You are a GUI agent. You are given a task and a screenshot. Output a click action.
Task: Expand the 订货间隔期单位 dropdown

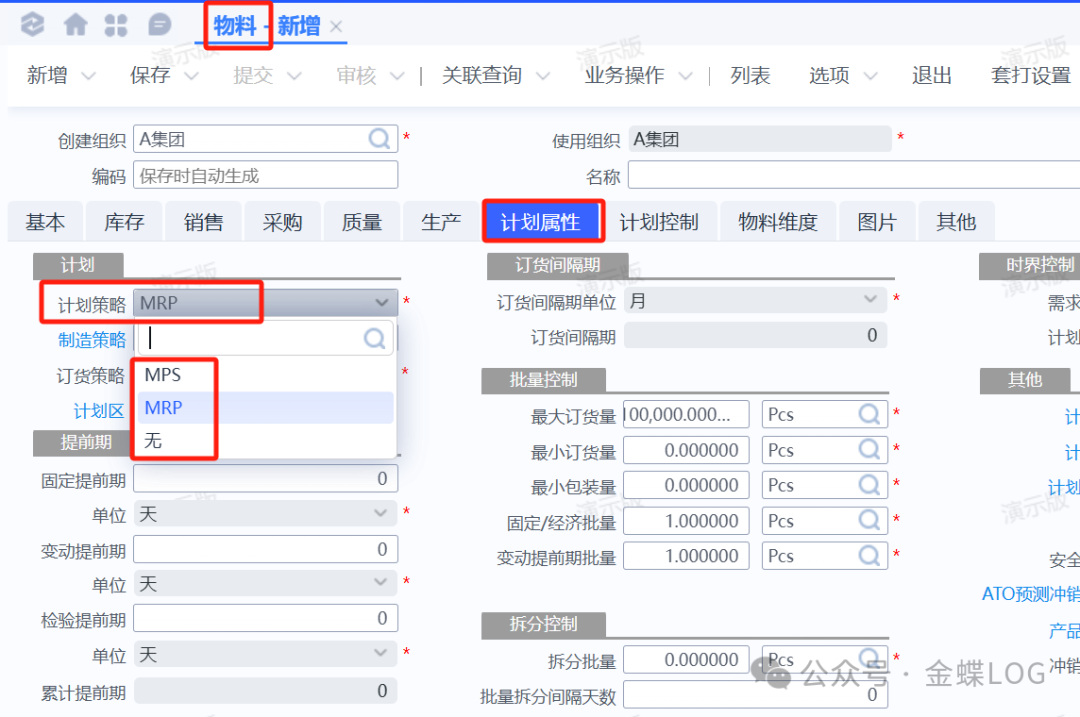click(x=869, y=300)
